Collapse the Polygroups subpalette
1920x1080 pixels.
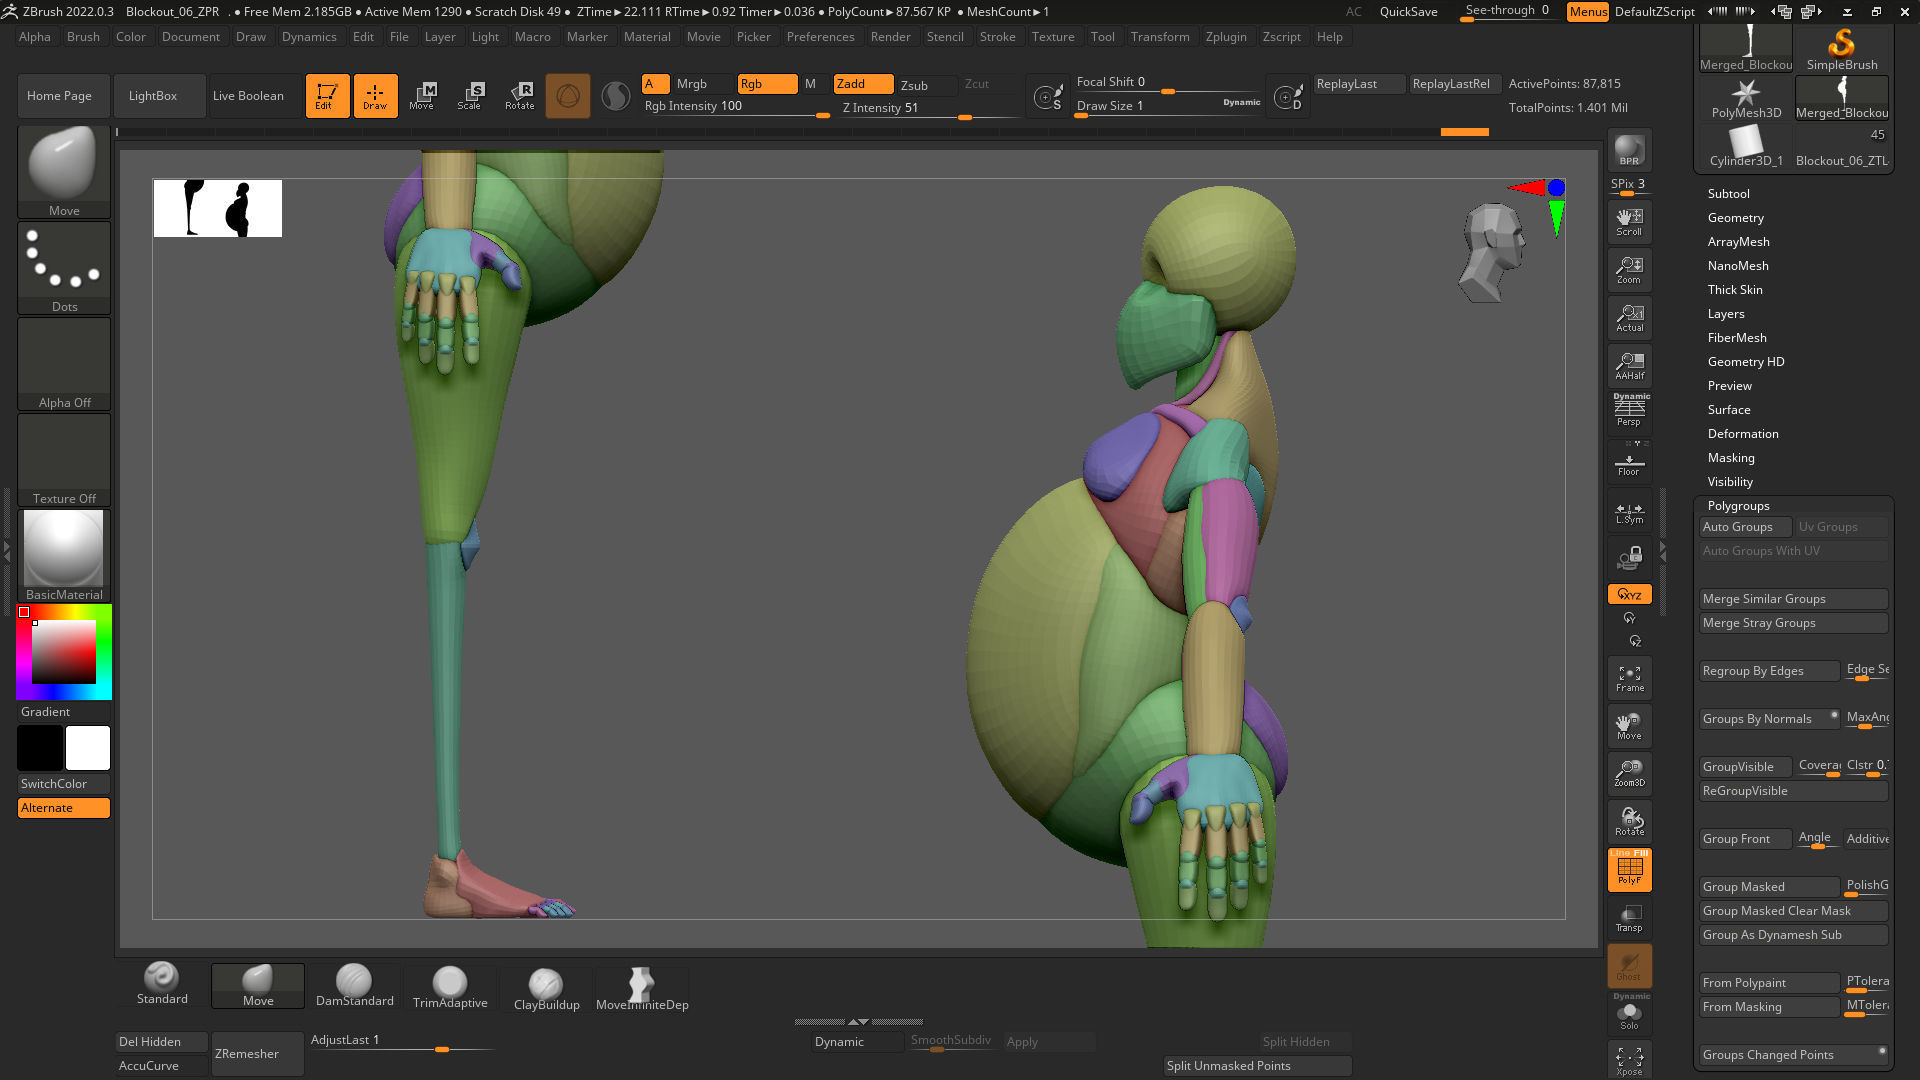(x=1738, y=506)
